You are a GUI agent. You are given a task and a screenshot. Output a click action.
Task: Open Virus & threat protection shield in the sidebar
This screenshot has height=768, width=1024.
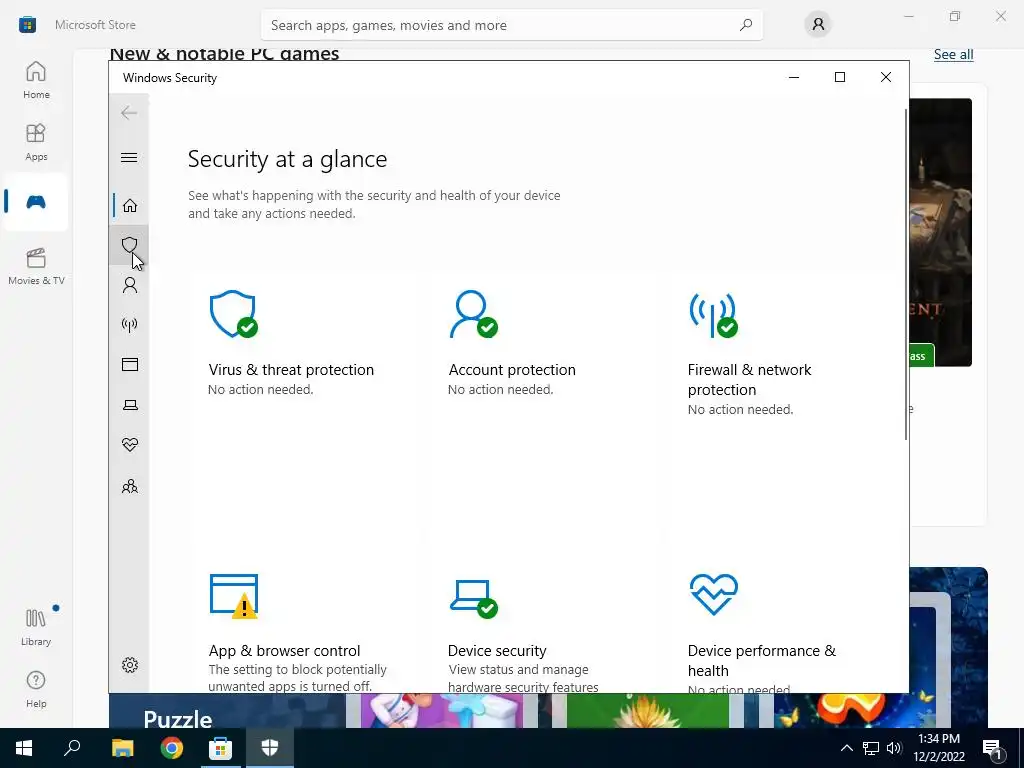point(129,246)
